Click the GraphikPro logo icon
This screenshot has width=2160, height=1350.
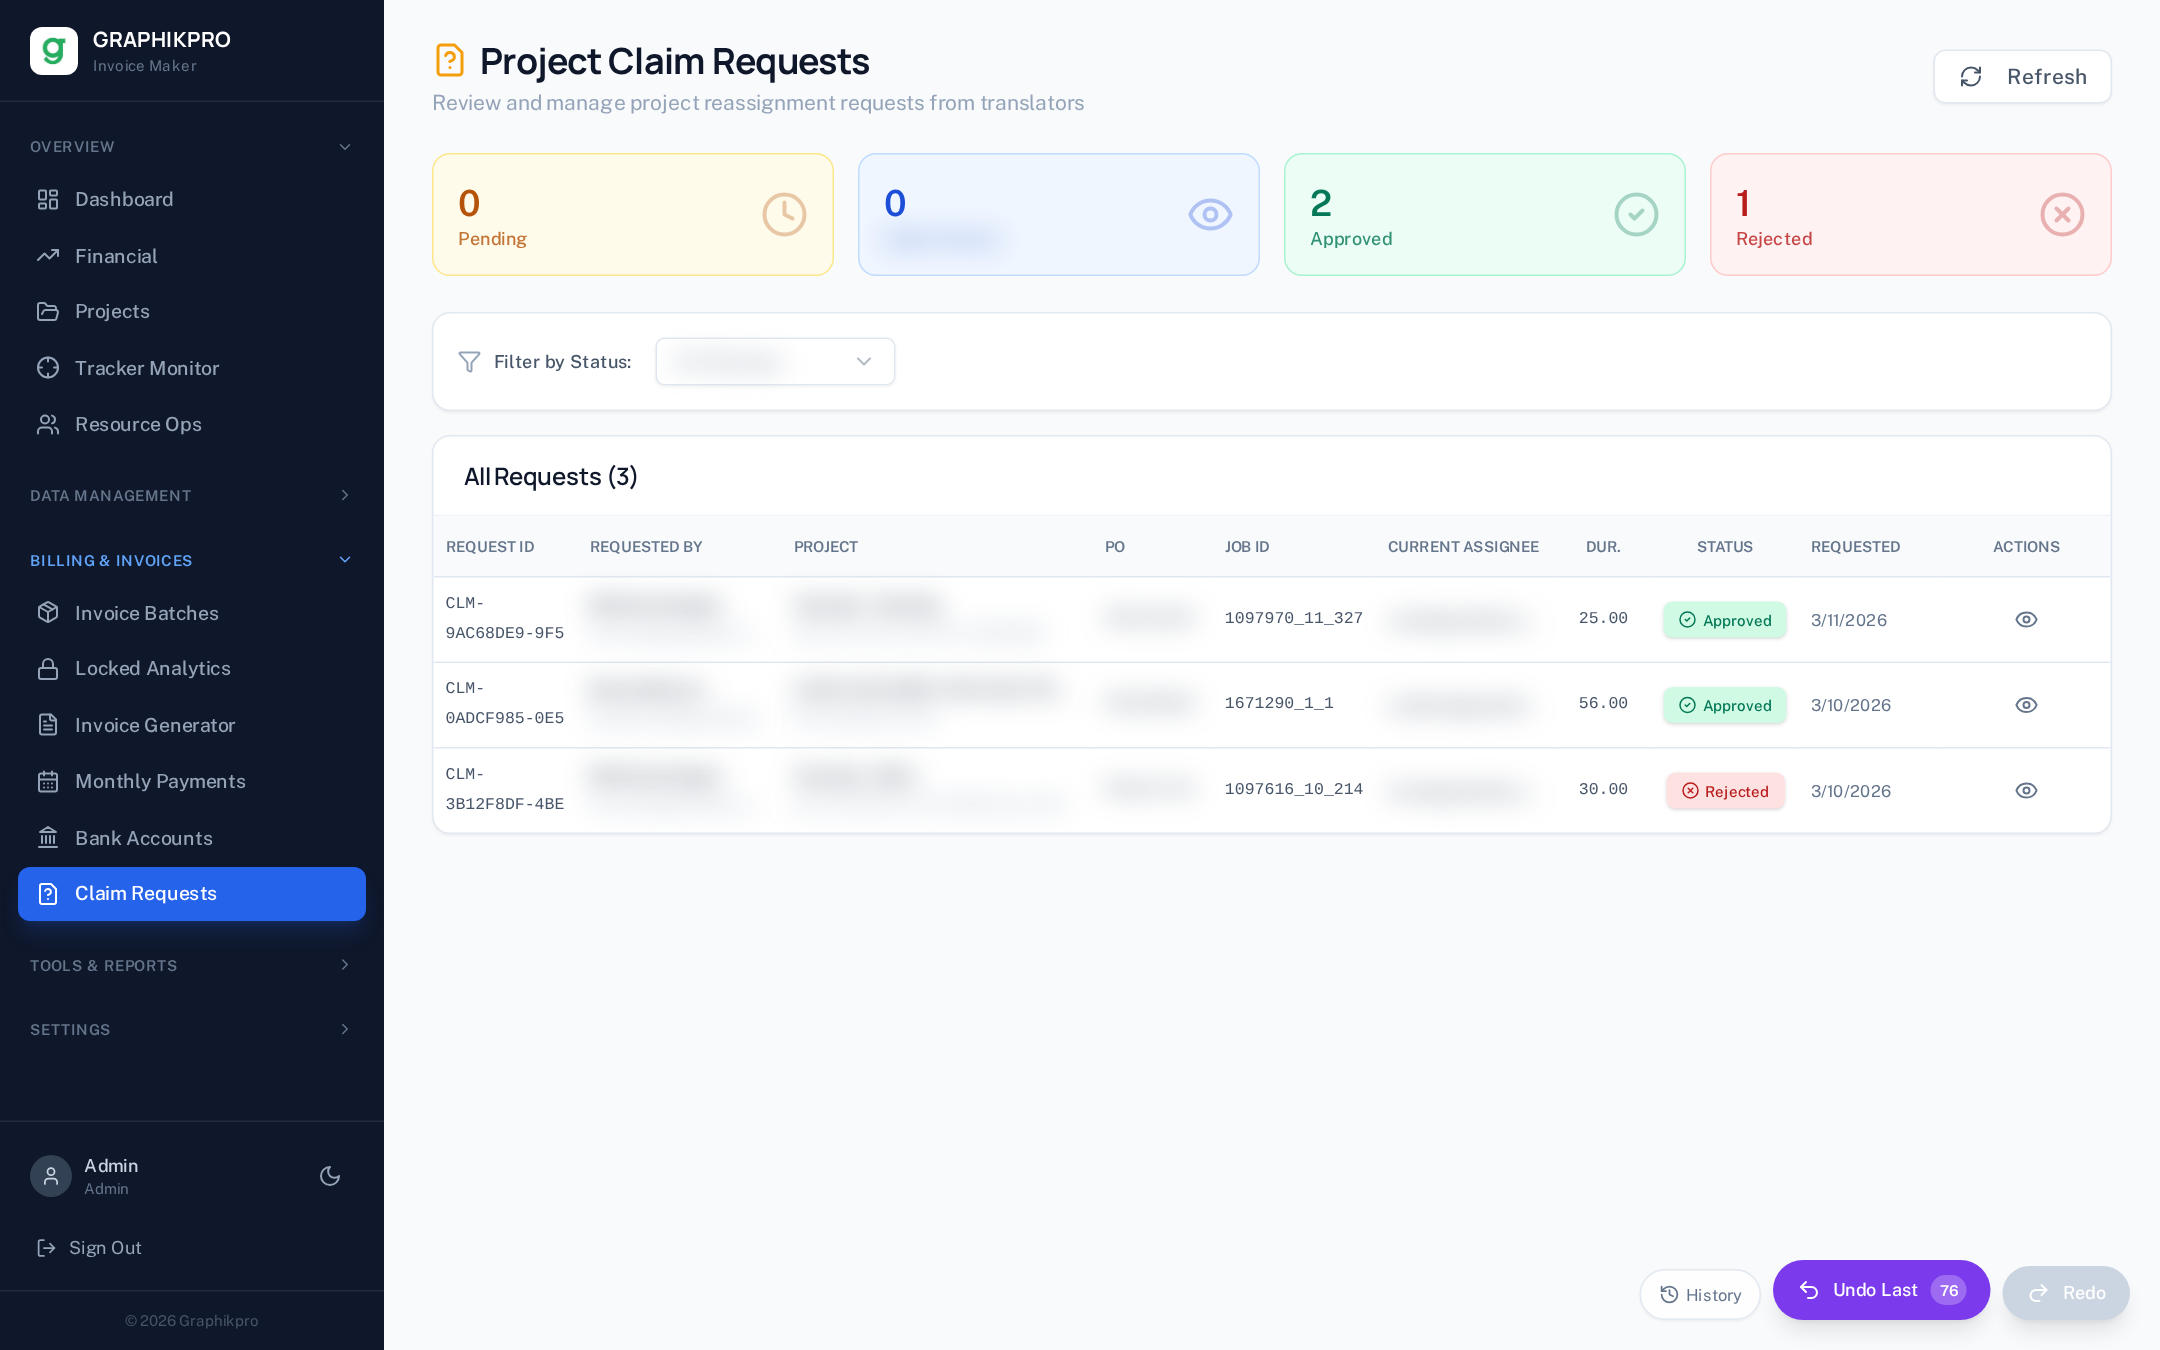point(54,51)
